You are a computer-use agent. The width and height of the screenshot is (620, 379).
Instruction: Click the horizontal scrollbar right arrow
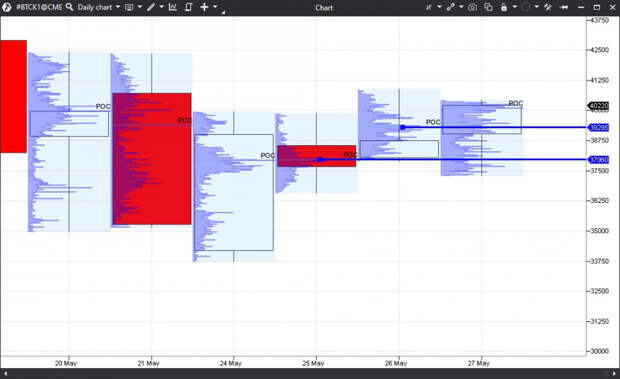[x=614, y=373]
